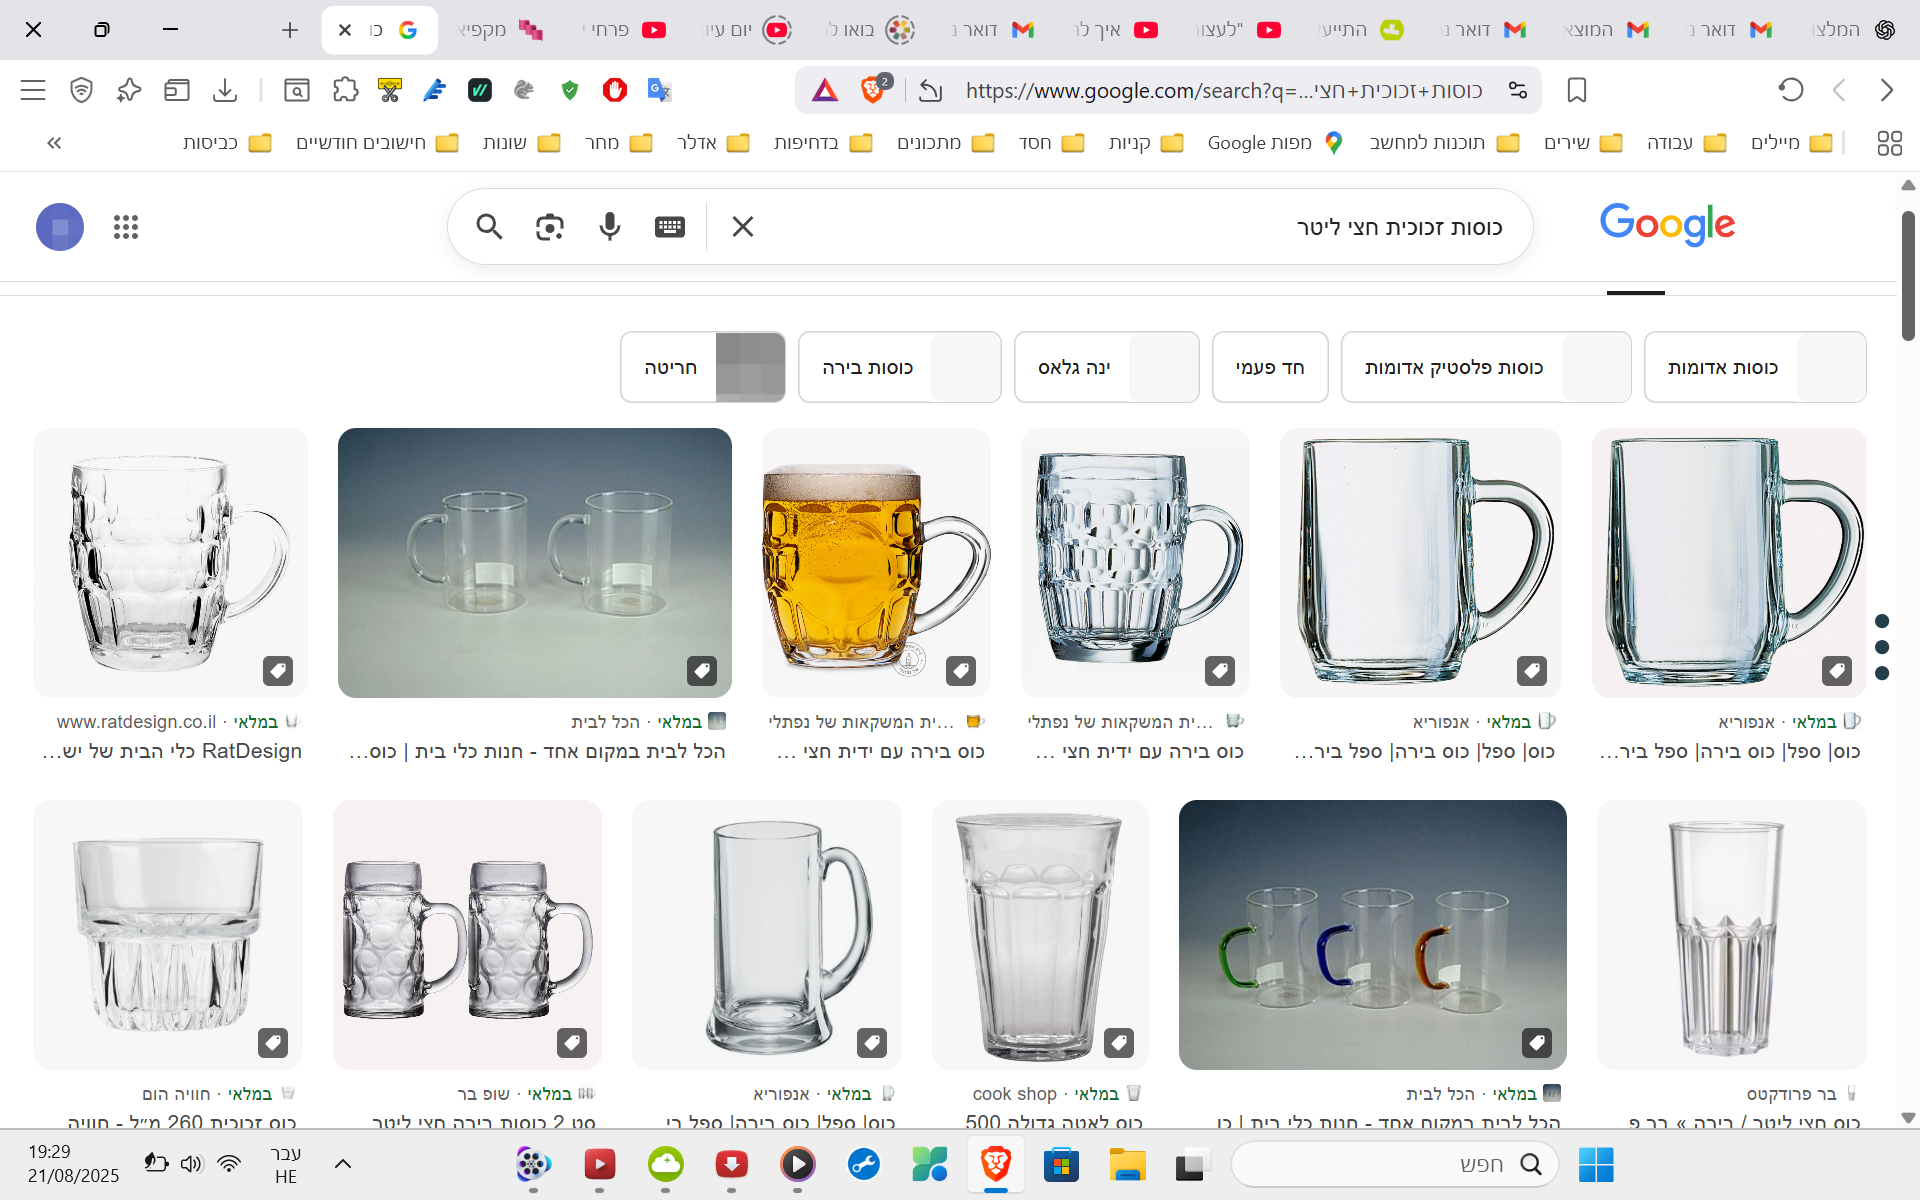Start voice search with microphone icon
Image resolution: width=1920 pixels, height=1200 pixels.
609,227
